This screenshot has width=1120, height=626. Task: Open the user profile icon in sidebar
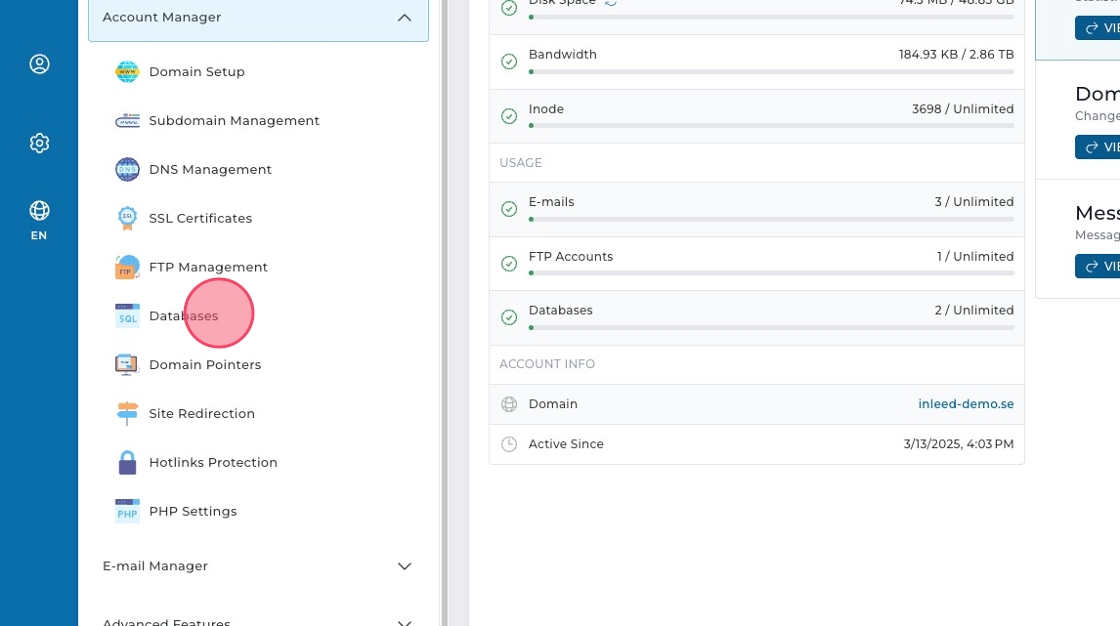click(x=39, y=64)
